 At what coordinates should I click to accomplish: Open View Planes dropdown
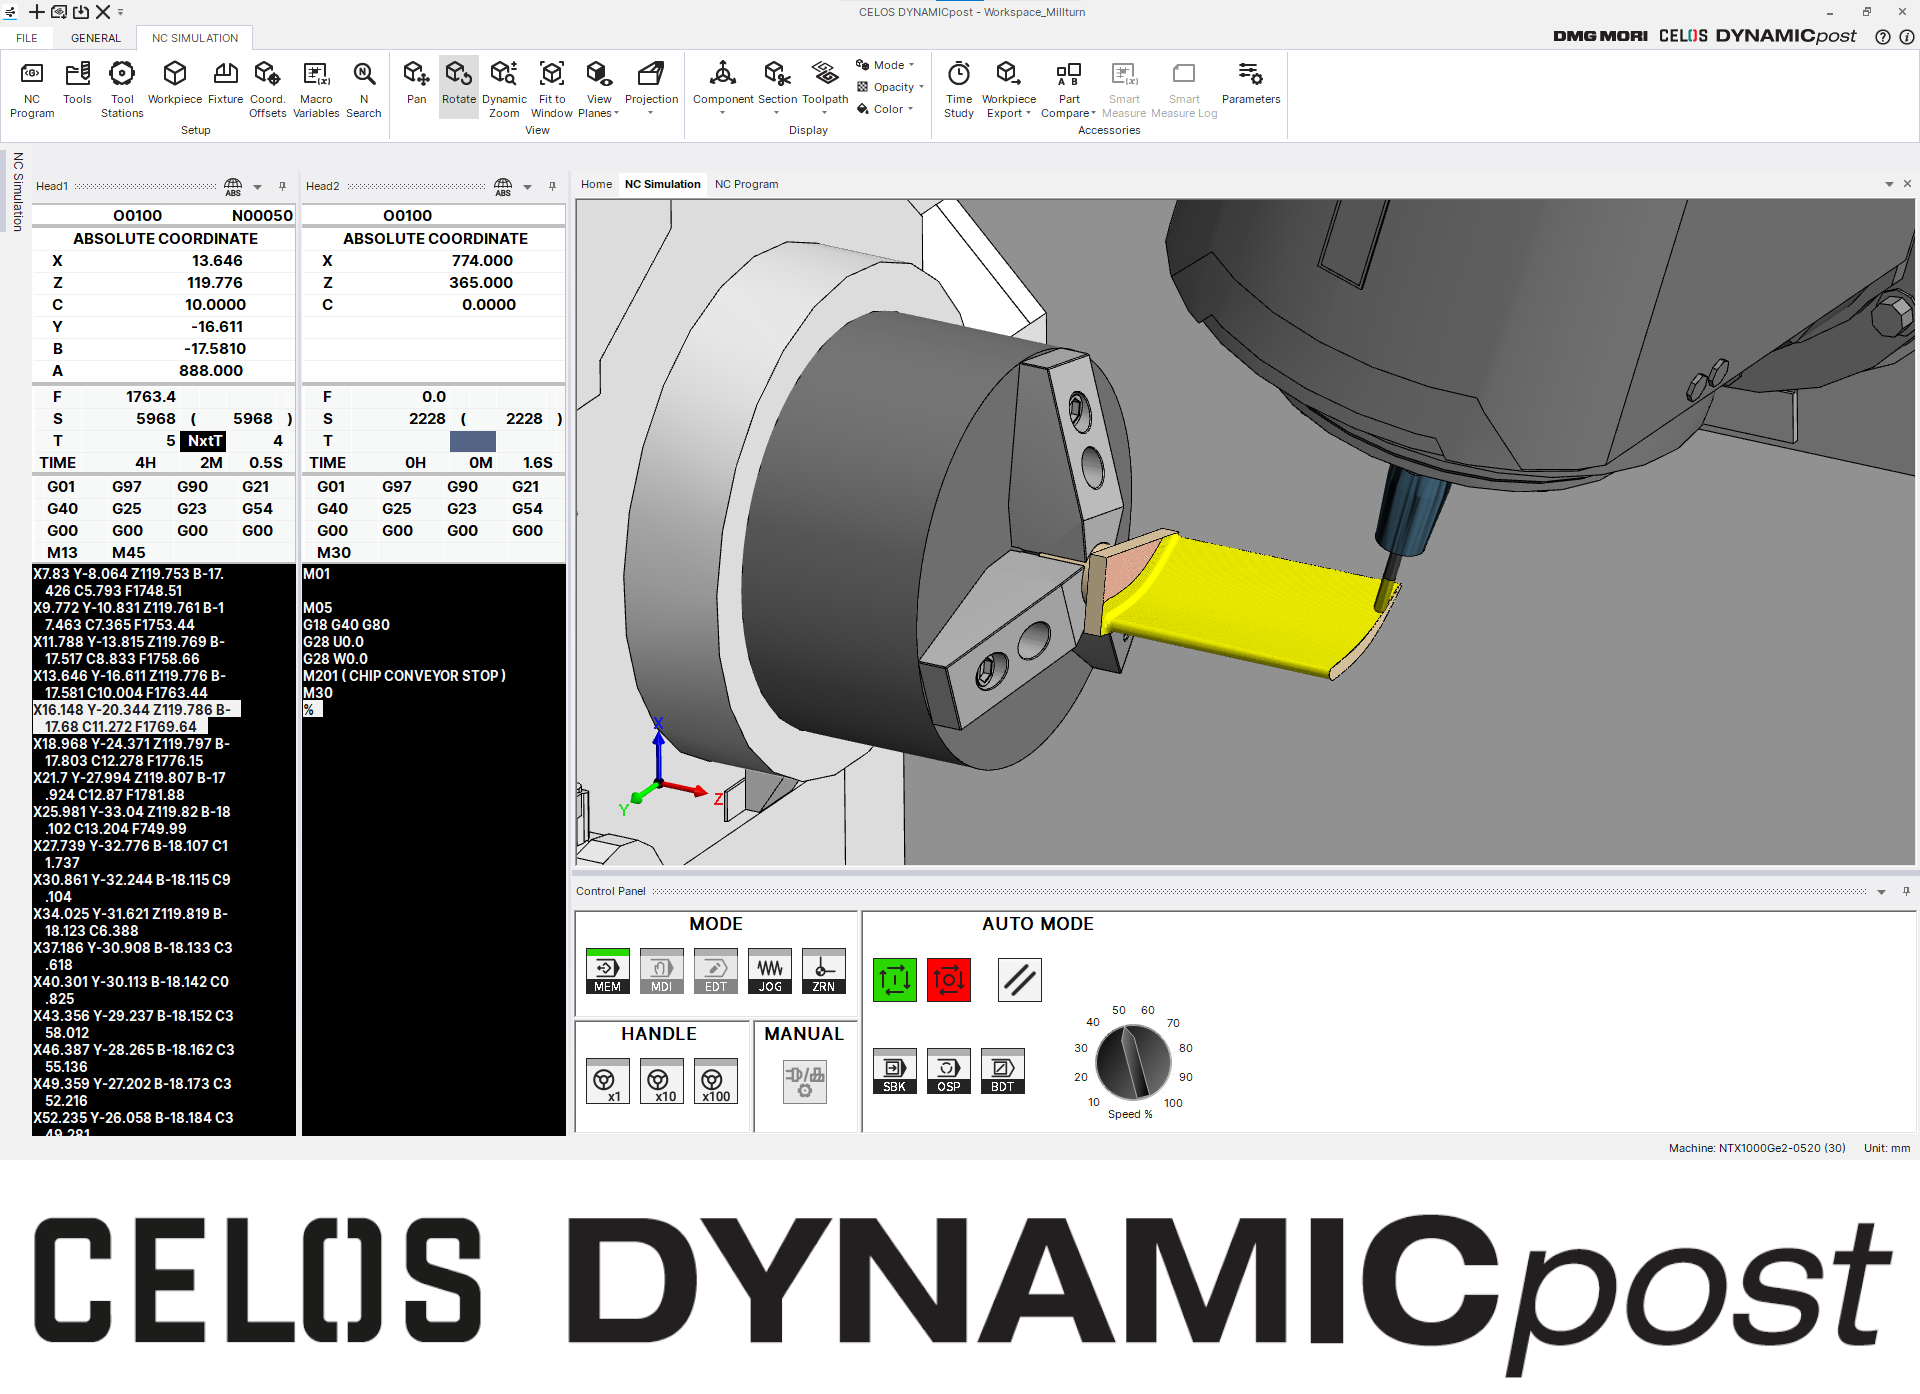coord(599,88)
